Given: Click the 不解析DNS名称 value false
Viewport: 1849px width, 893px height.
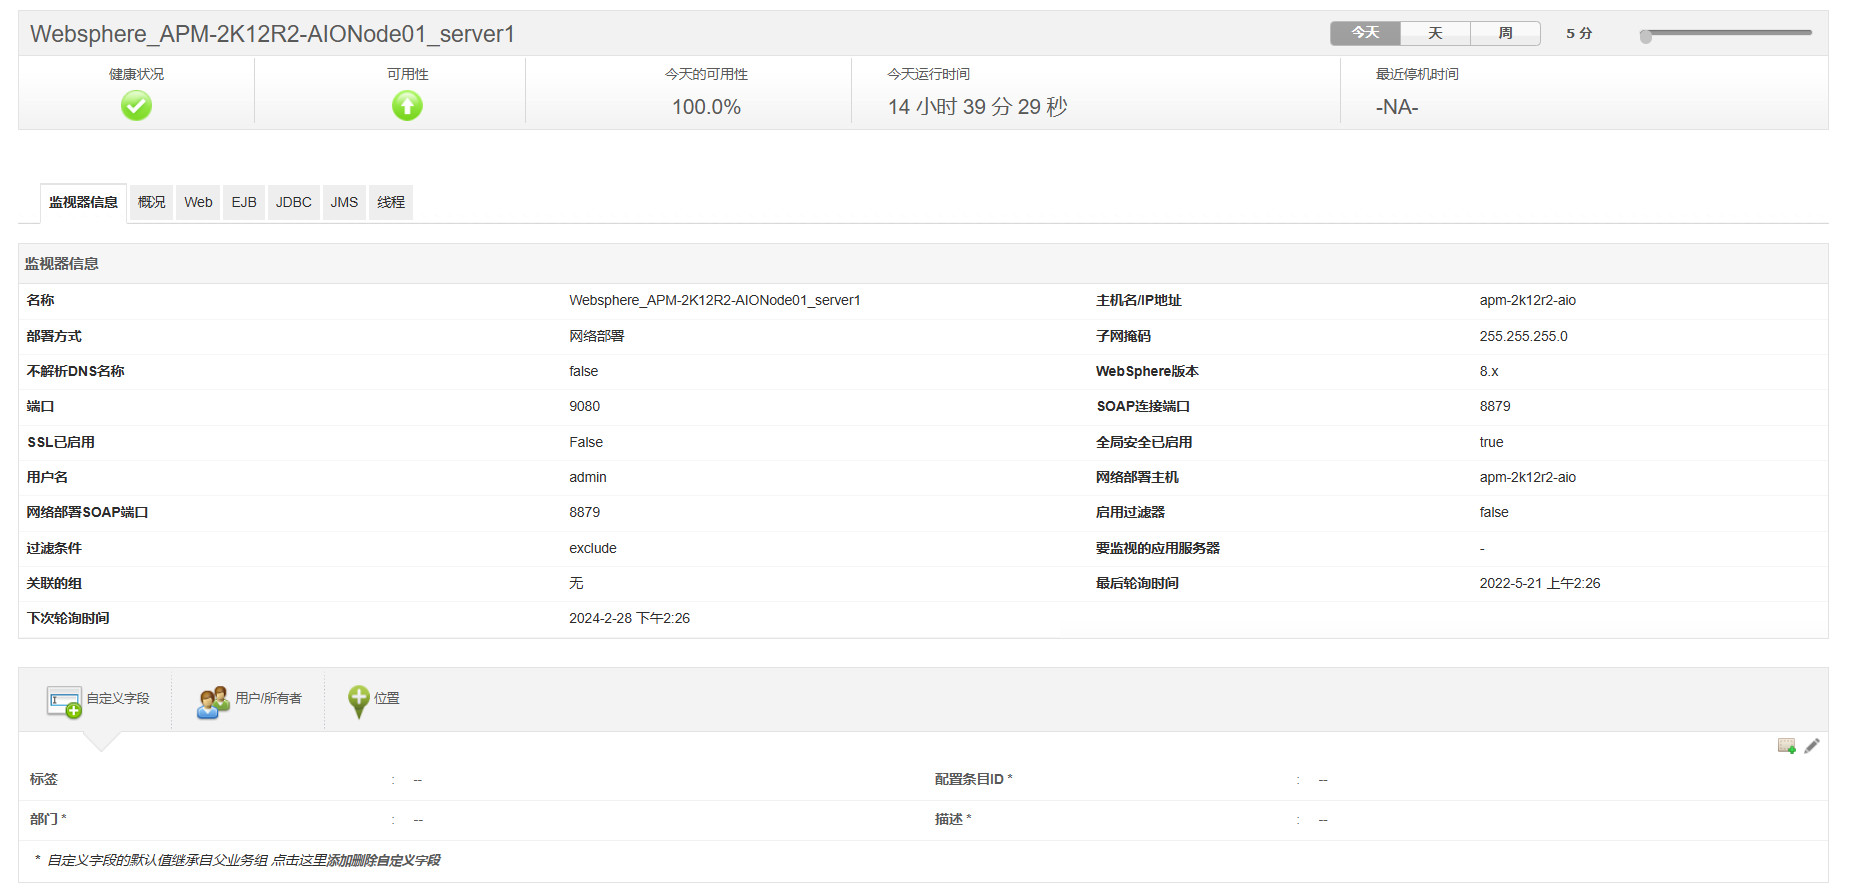Looking at the screenshot, I should click(x=583, y=371).
